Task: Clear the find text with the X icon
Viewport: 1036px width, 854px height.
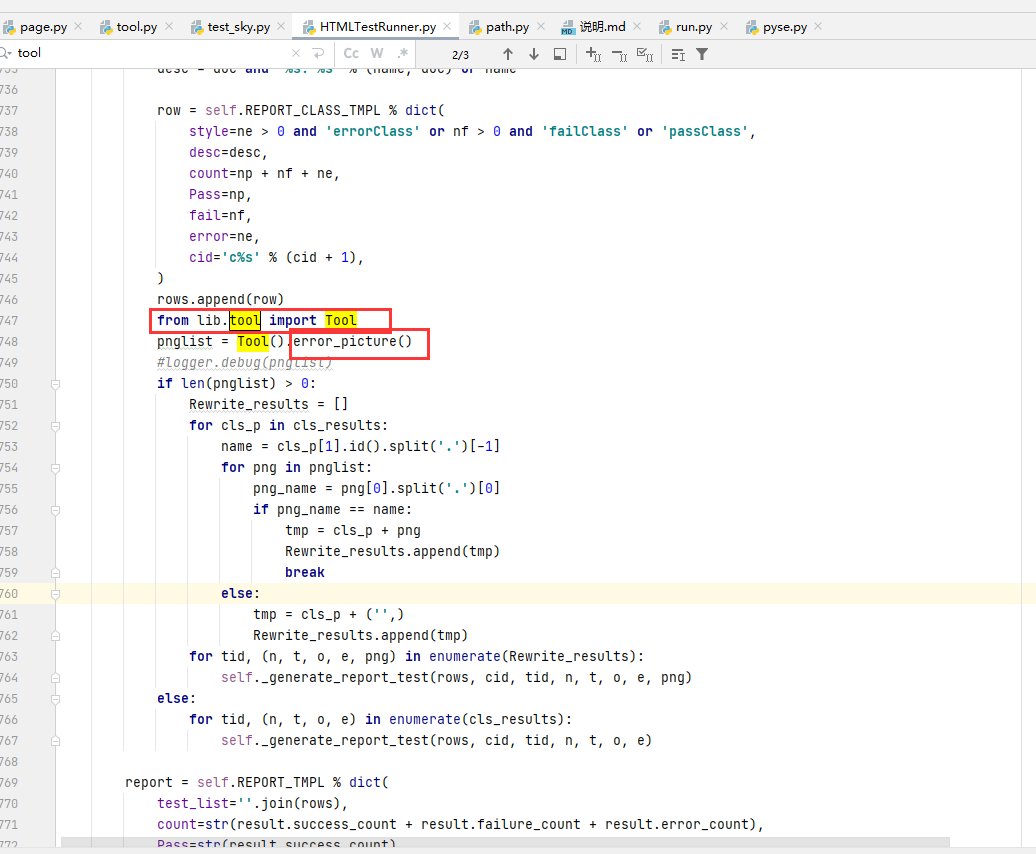Action: coord(296,53)
